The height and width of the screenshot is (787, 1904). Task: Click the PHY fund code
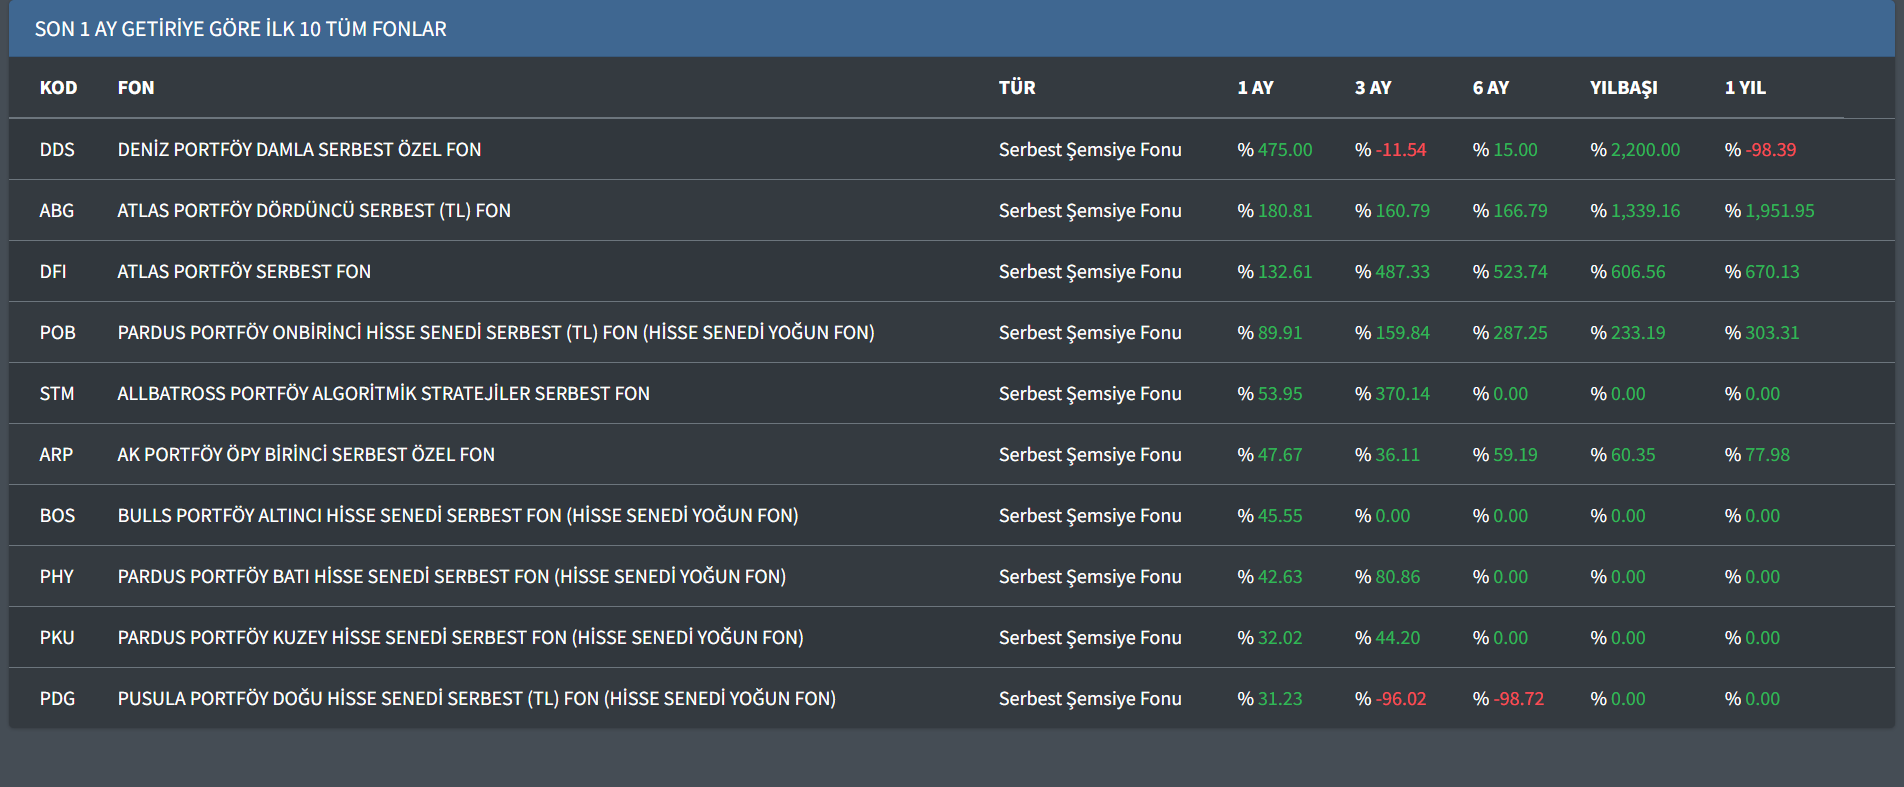[x=57, y=577]
